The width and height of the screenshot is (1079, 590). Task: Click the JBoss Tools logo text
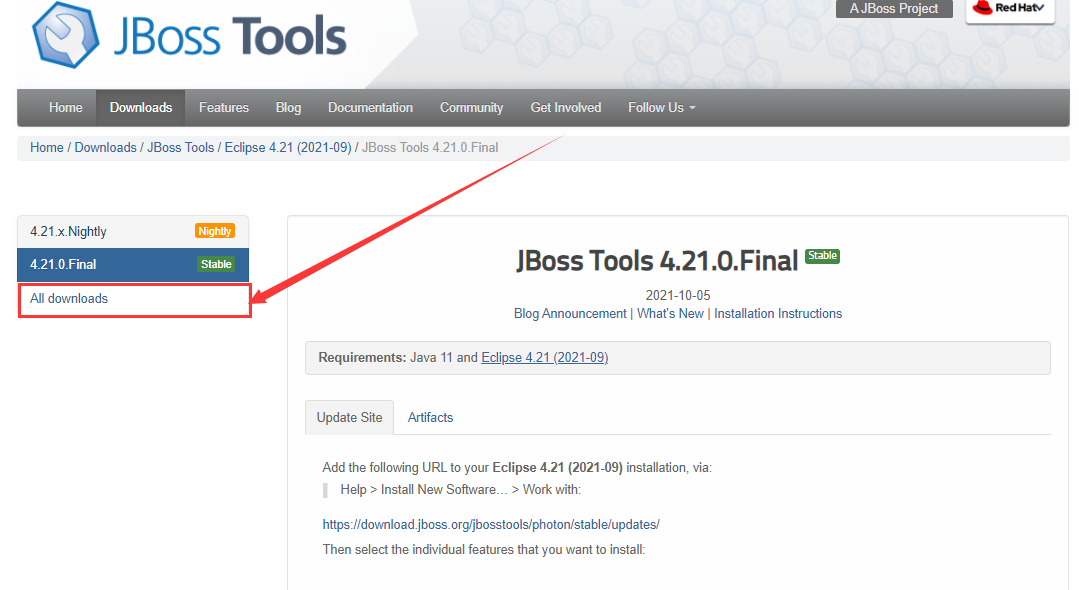click(230, 36)
